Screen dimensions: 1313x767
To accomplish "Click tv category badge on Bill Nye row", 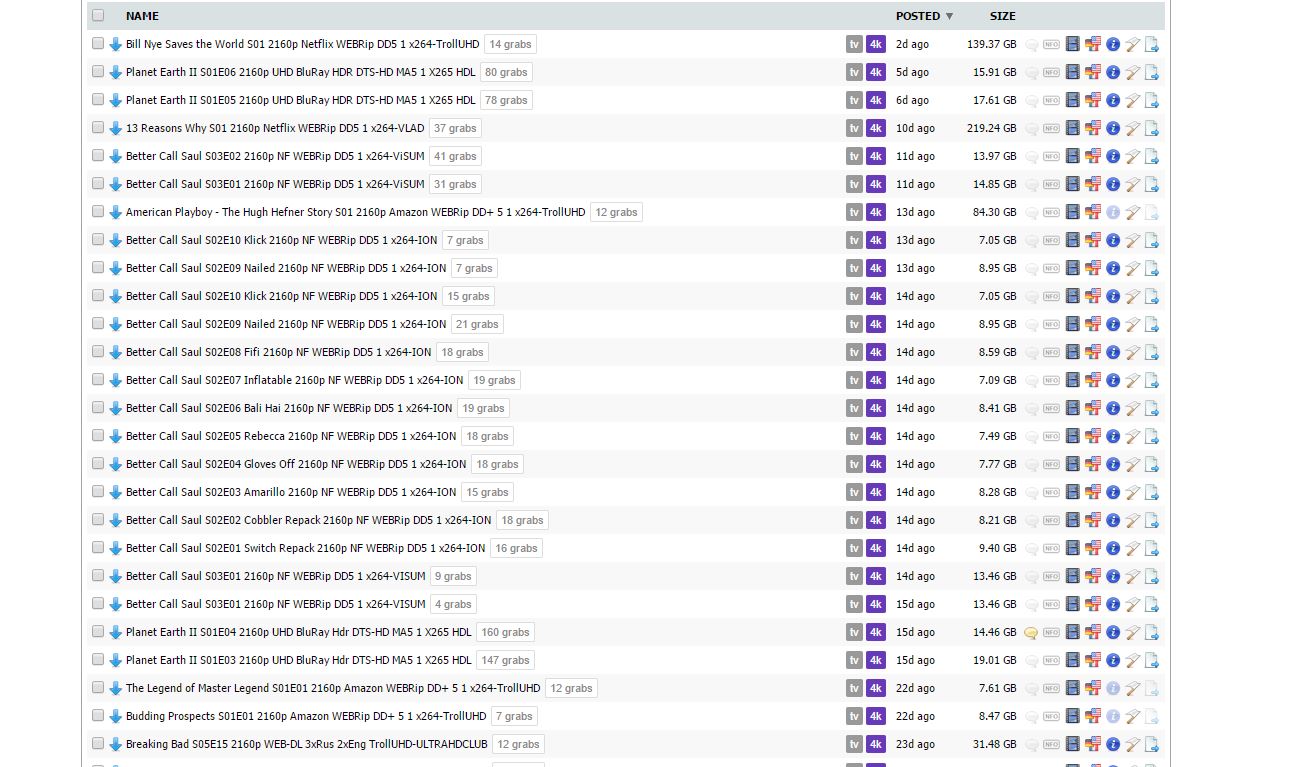I will click(x=854, y=44).
